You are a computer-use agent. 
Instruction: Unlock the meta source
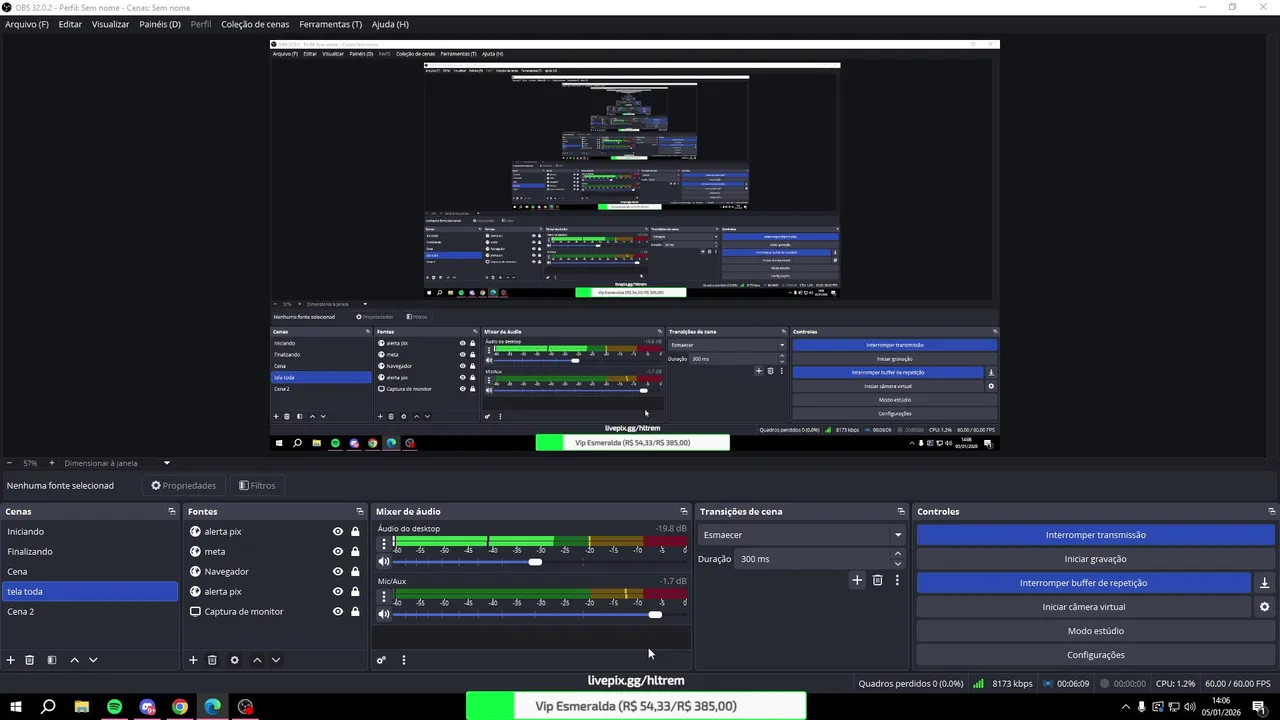pyautogui.click(x=355, y=552)
